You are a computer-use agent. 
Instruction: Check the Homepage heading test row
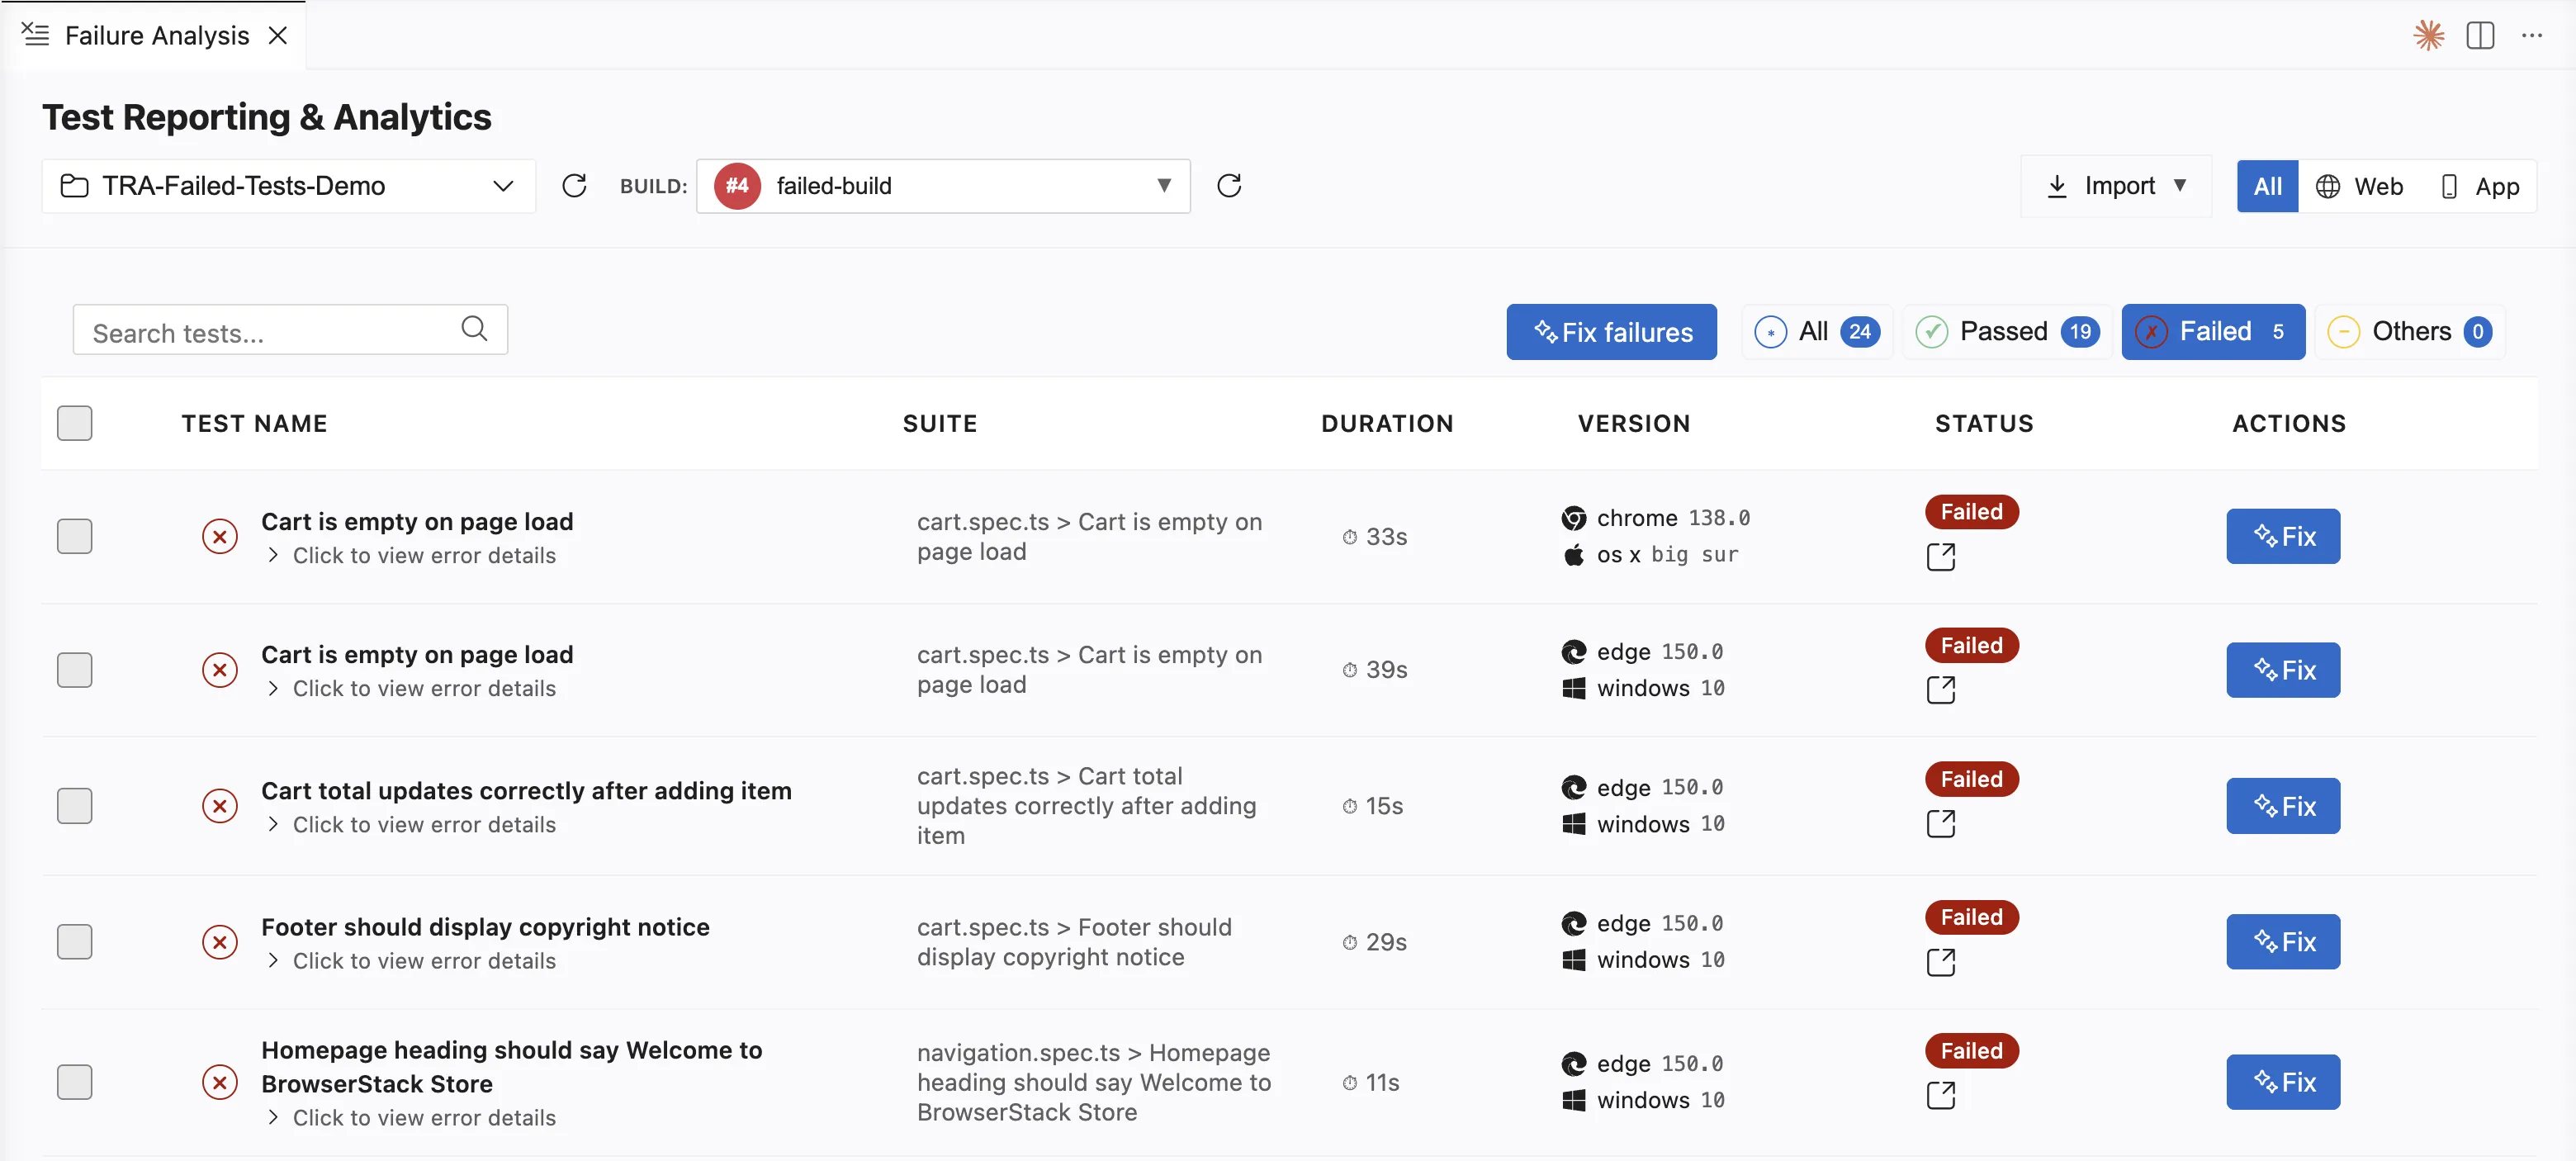tap(75, 1082)
